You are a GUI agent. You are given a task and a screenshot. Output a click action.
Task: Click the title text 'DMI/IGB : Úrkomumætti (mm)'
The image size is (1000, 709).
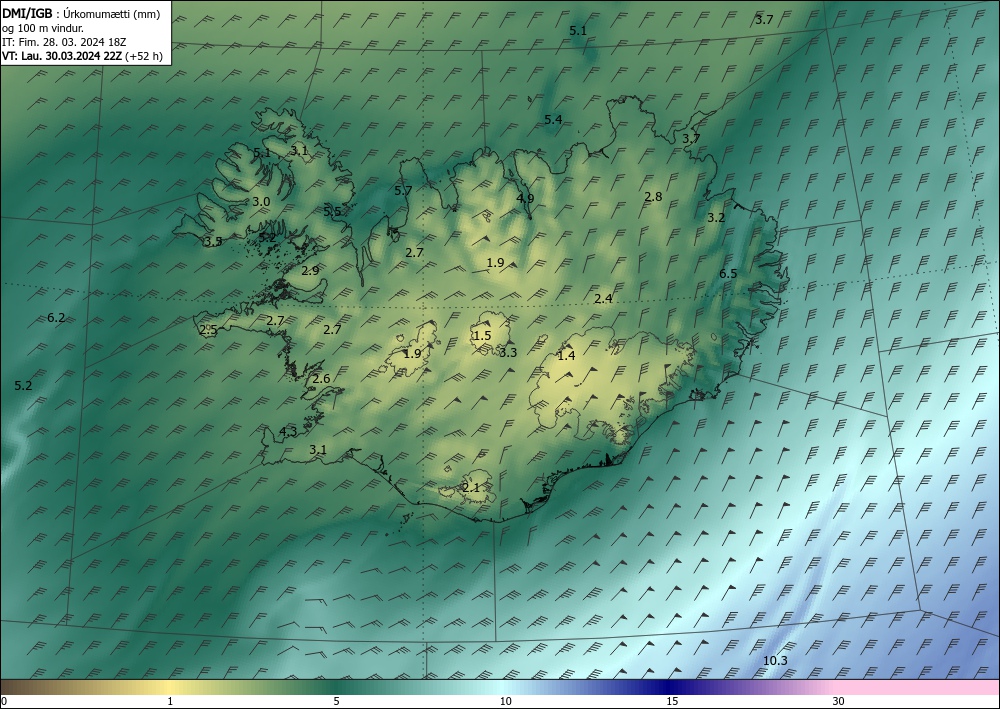(81, 14)
